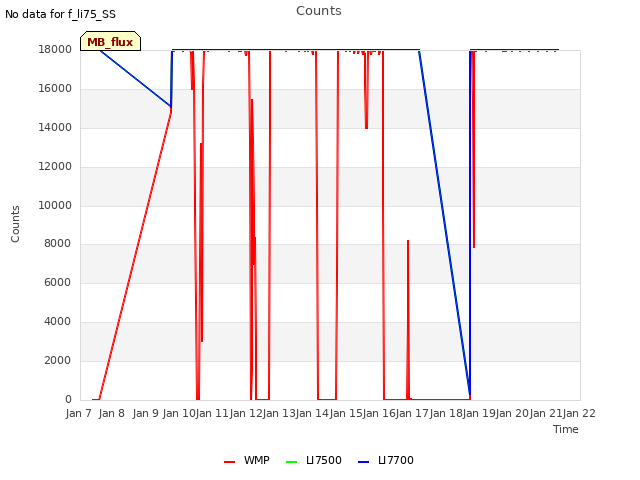This screenshot has width=640, height=480.
Task: Click the 2000 y-axis label
Action: pyautogui.click(x=58, y=360)
